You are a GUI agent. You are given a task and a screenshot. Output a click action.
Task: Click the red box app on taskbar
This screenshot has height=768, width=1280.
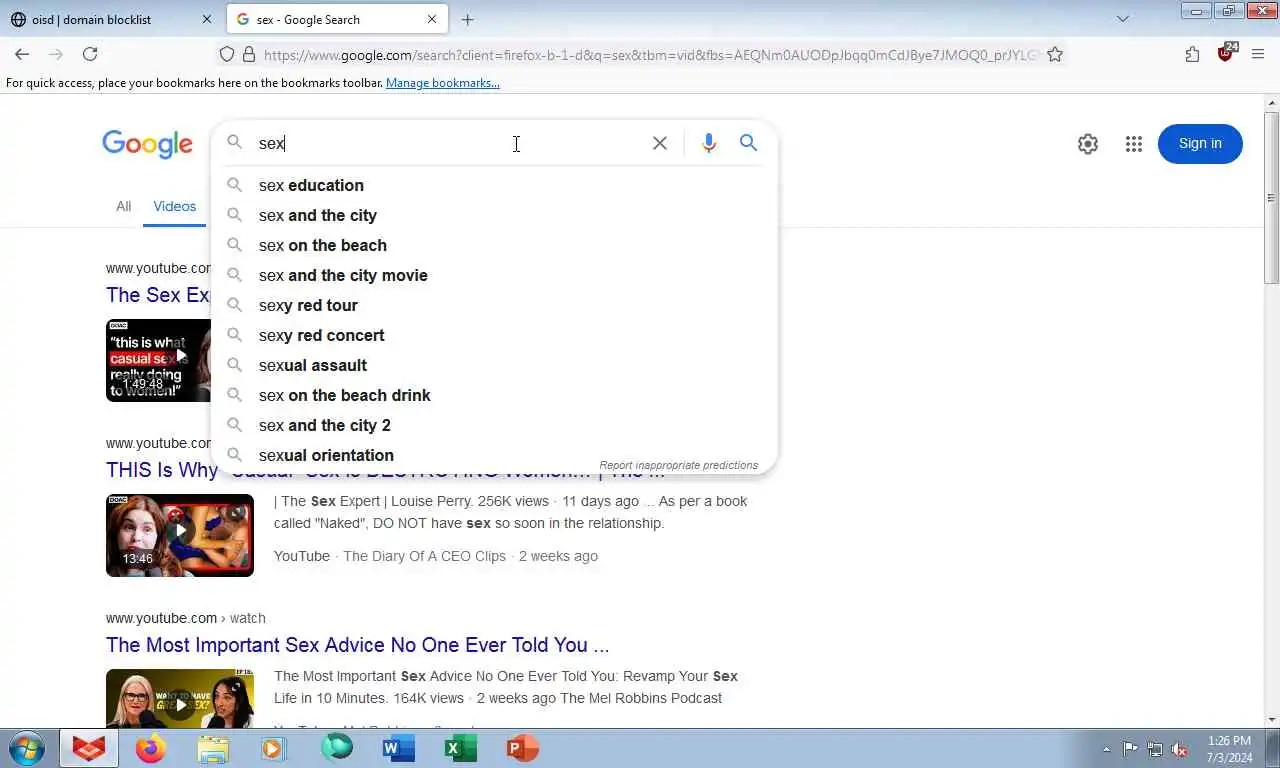click(89, 748)
